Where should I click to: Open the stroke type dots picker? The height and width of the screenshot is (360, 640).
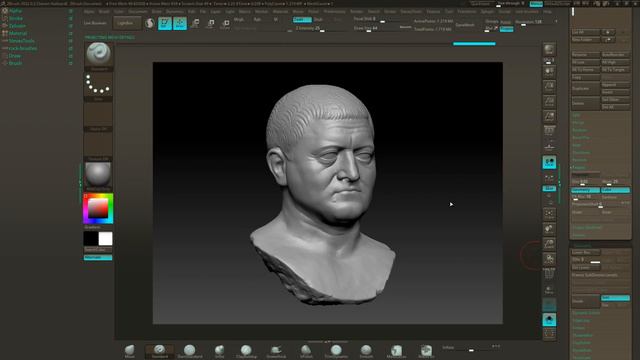[98, 86]
